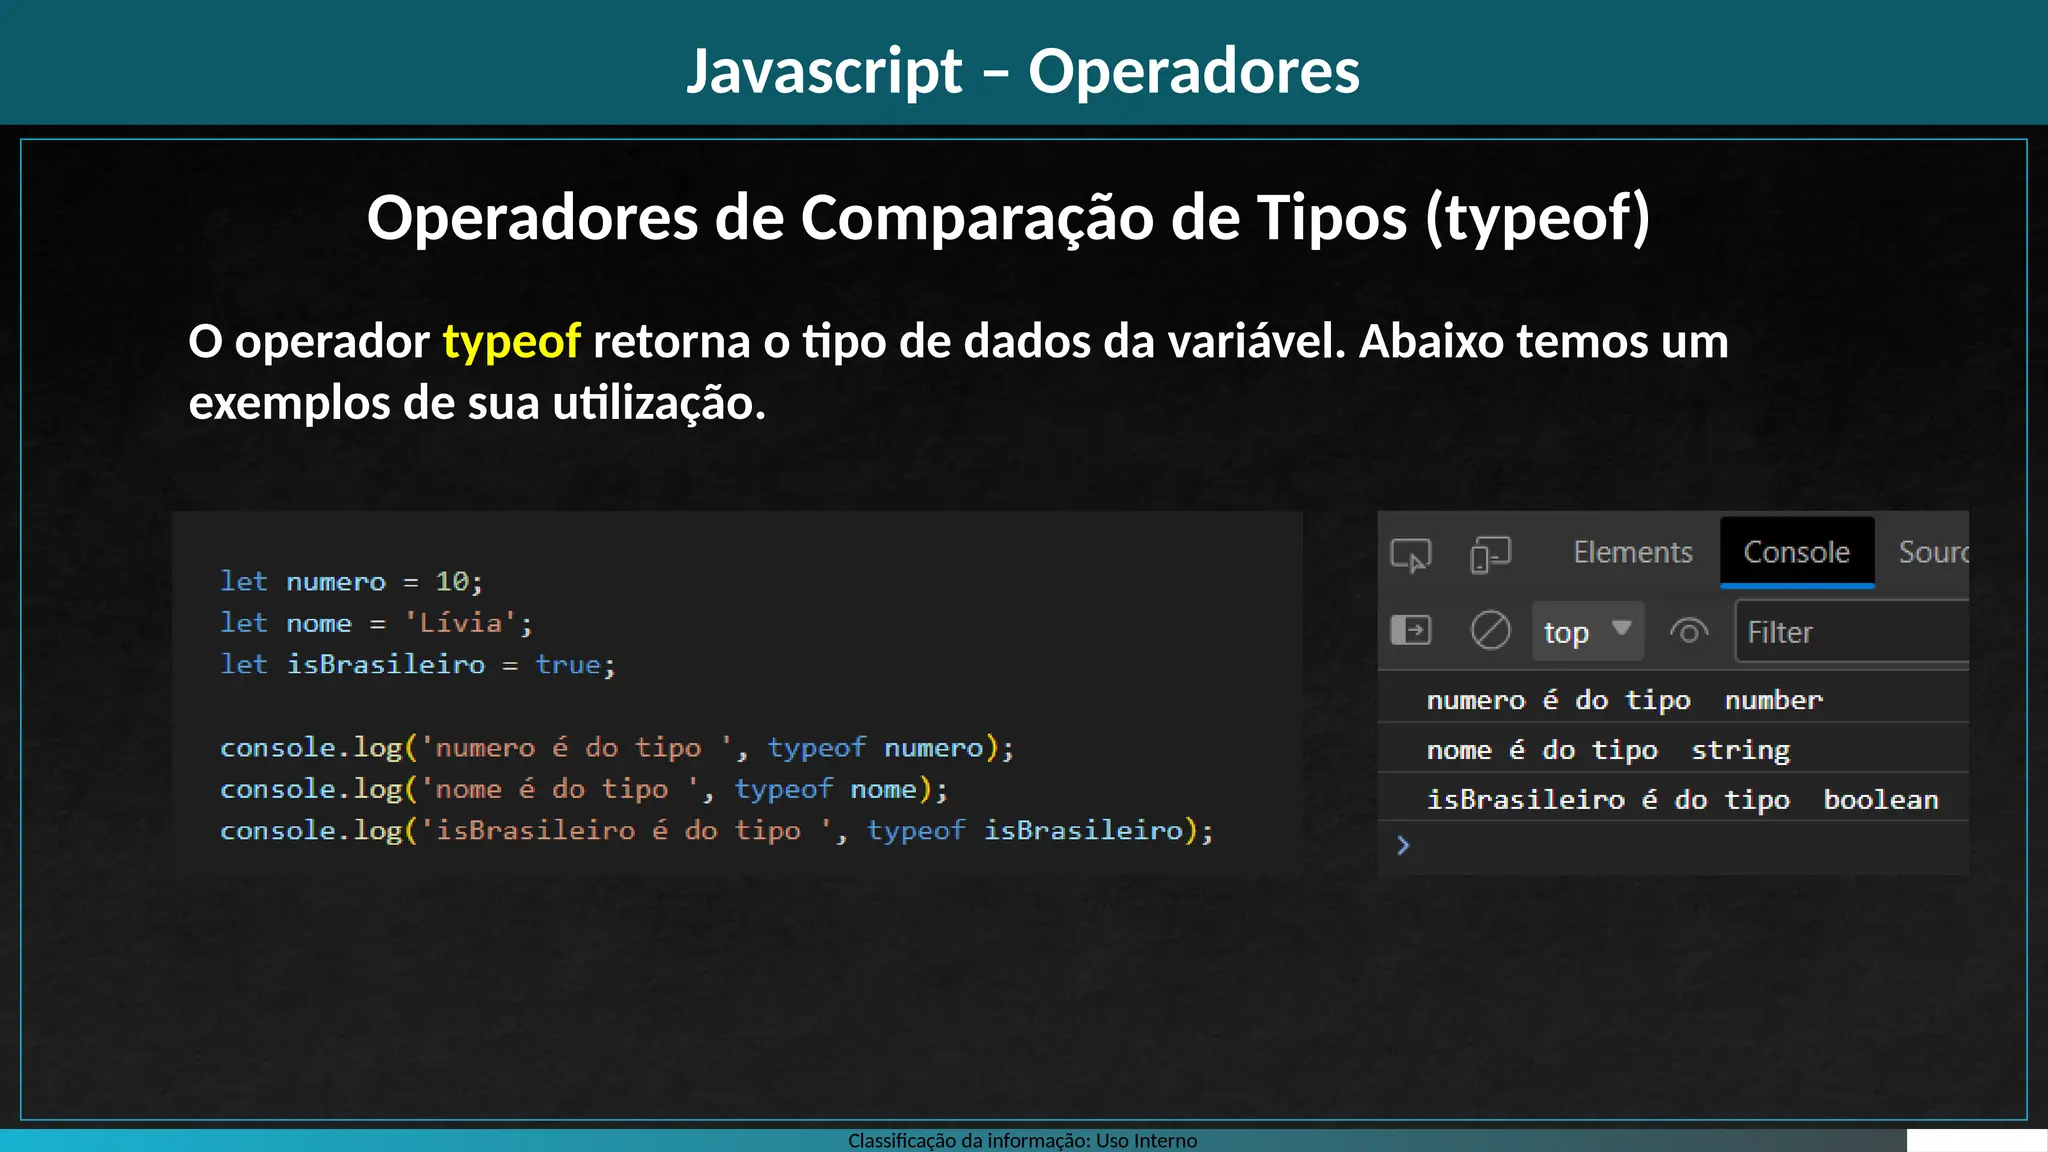Select the Console tab
This screenshot has width=2048, height=1152.
(x=1797, y=552)
